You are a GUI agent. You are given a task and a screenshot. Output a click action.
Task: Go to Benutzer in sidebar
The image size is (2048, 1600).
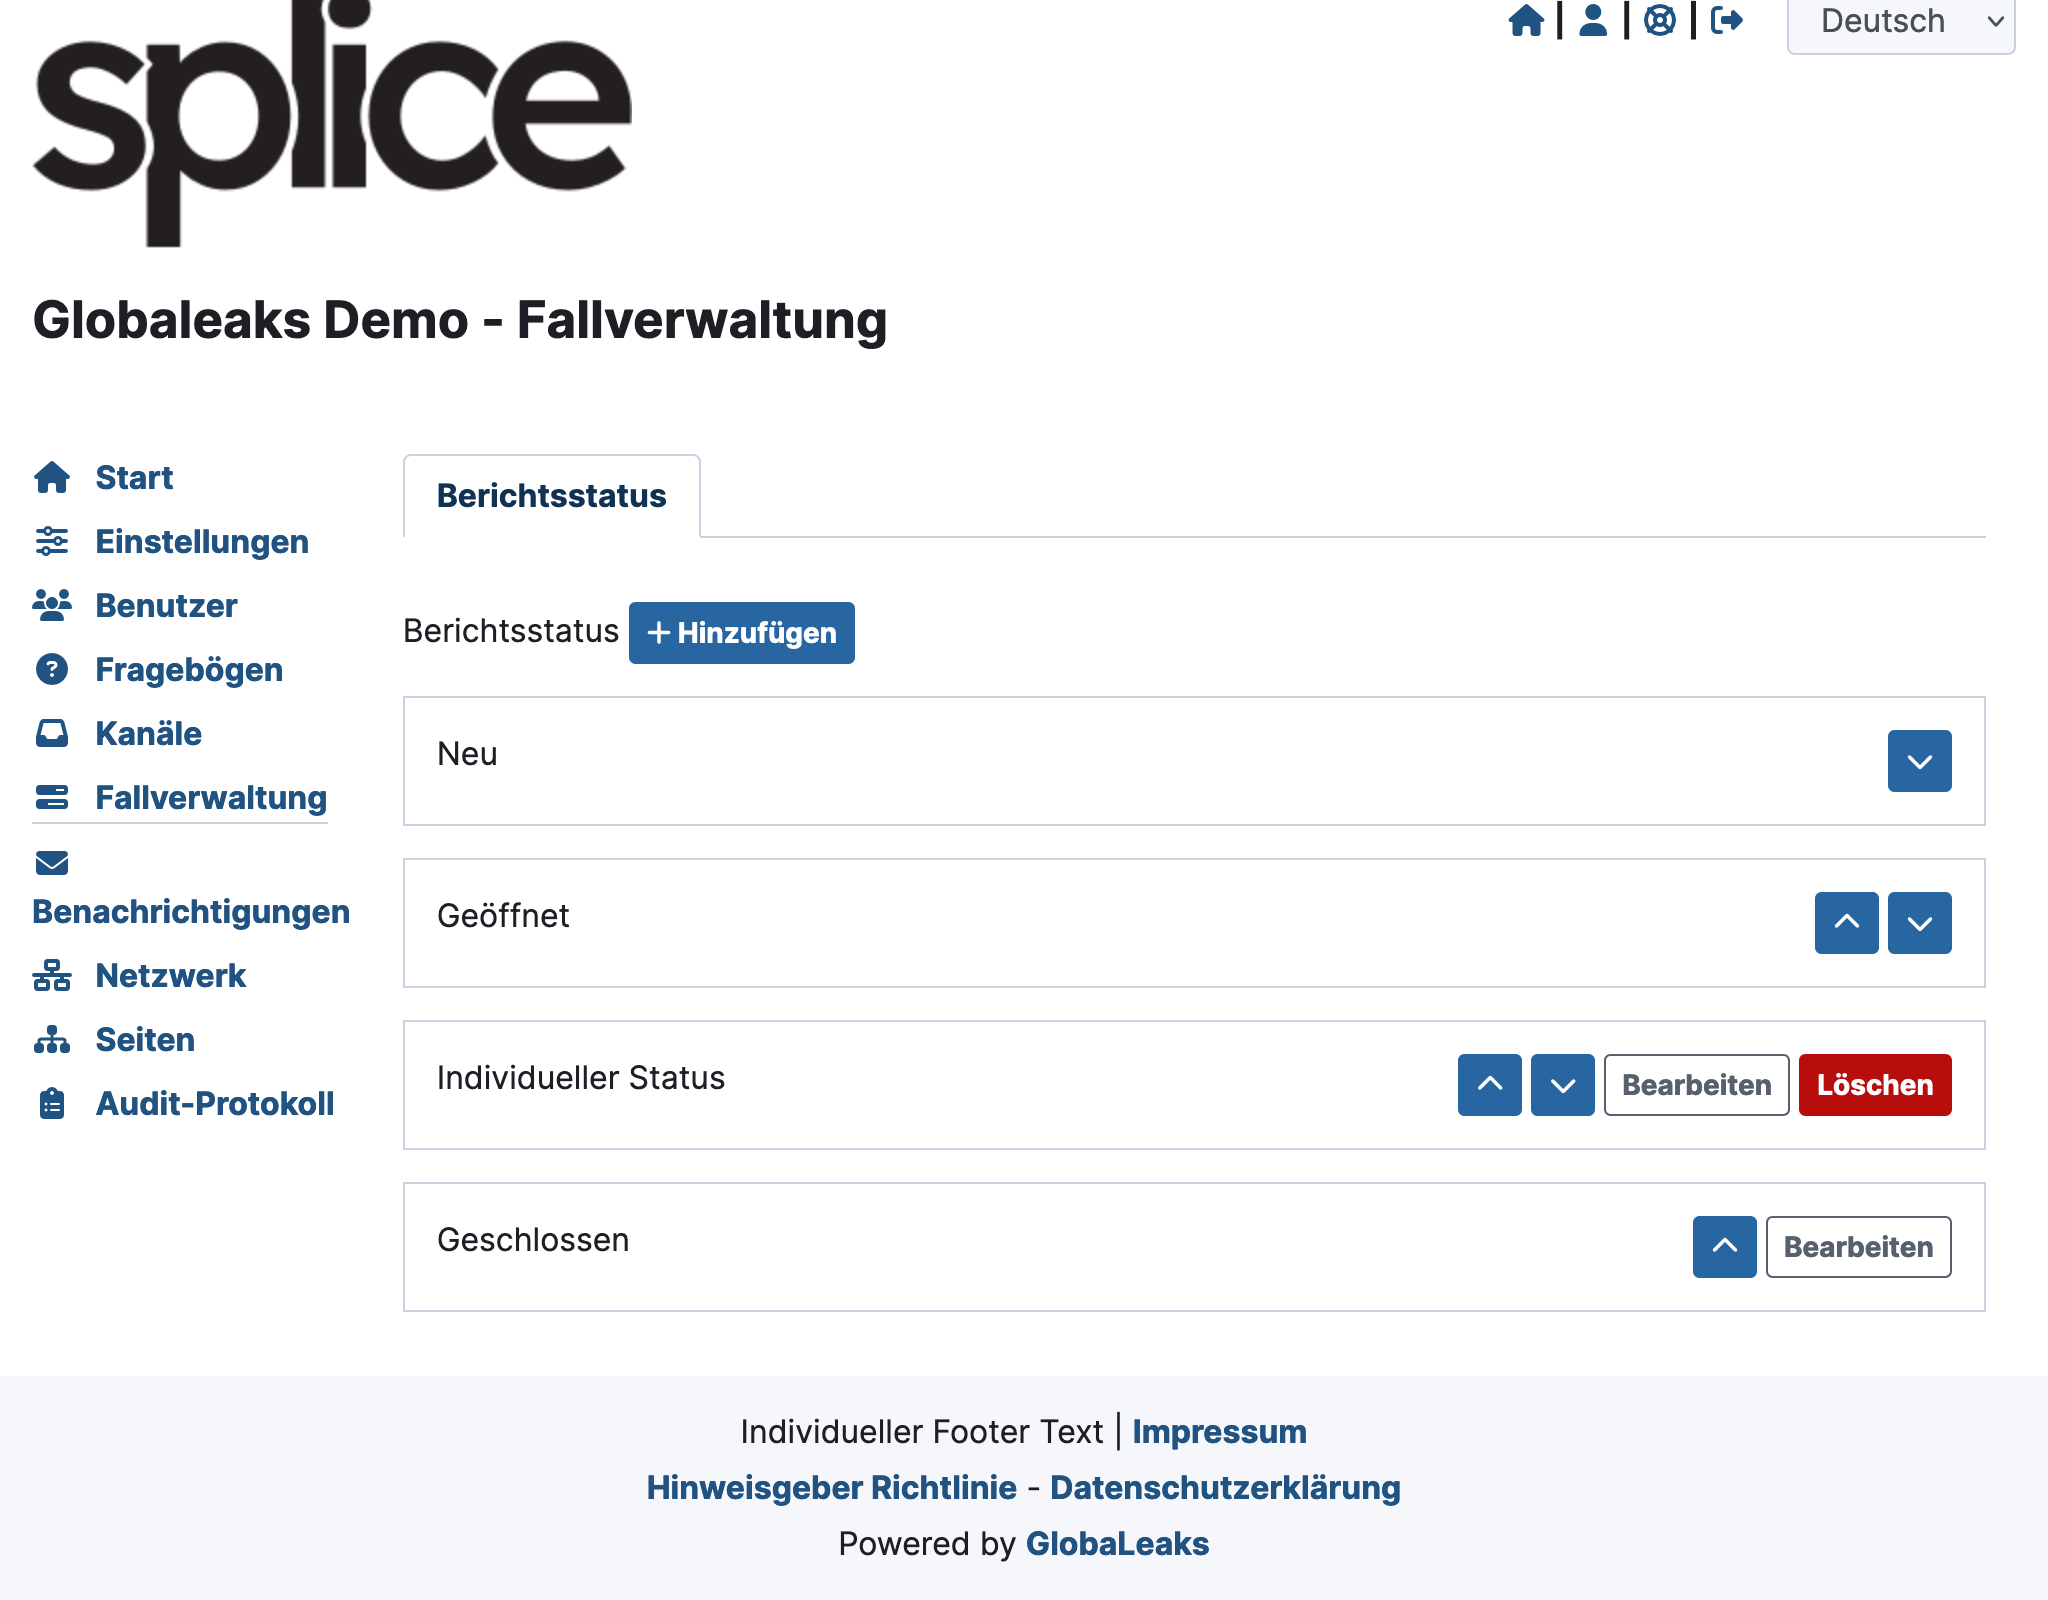pyautogui.click(x=166, y=606)
